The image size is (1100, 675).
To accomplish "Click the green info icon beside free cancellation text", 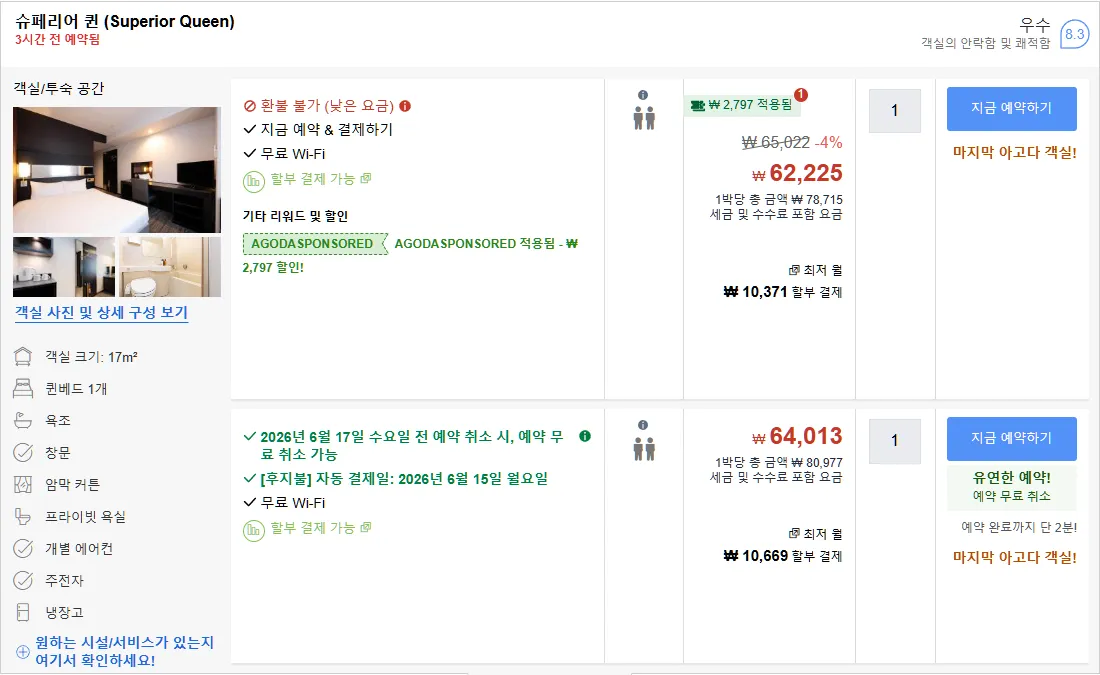I will (585, 436).
